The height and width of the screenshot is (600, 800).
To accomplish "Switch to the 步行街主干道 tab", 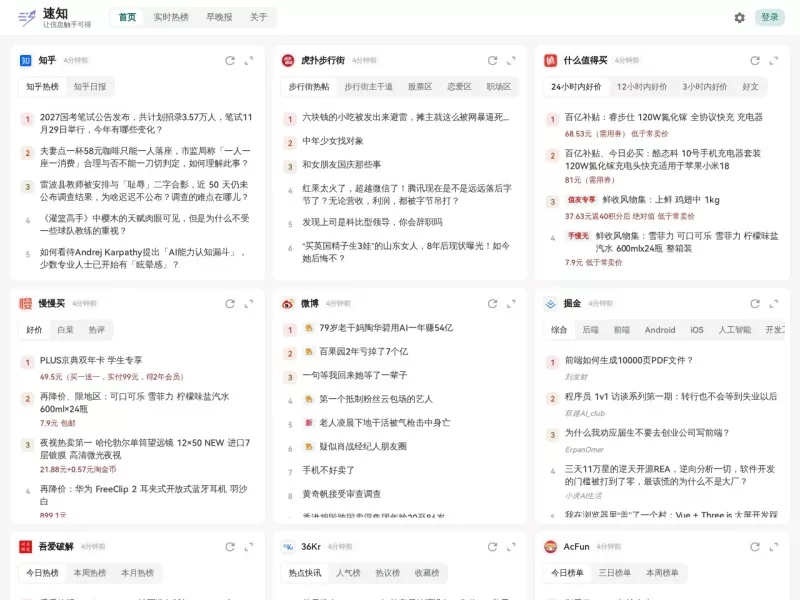I will tap(368, 87).
